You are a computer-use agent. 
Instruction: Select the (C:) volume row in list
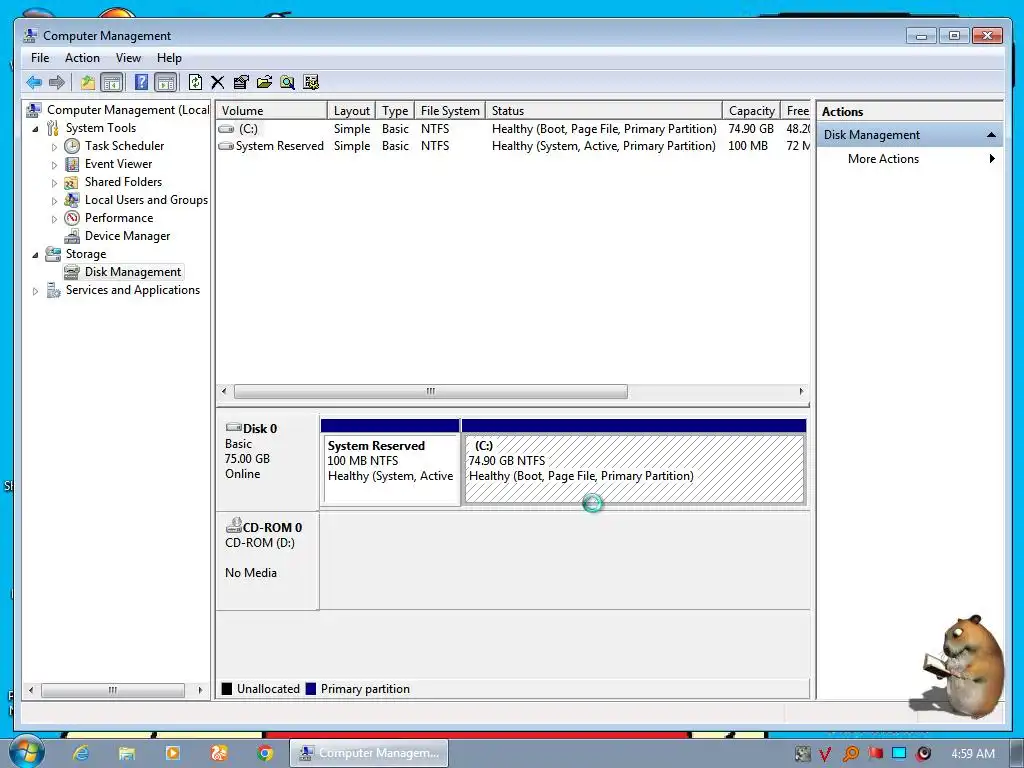click(513, 129)
